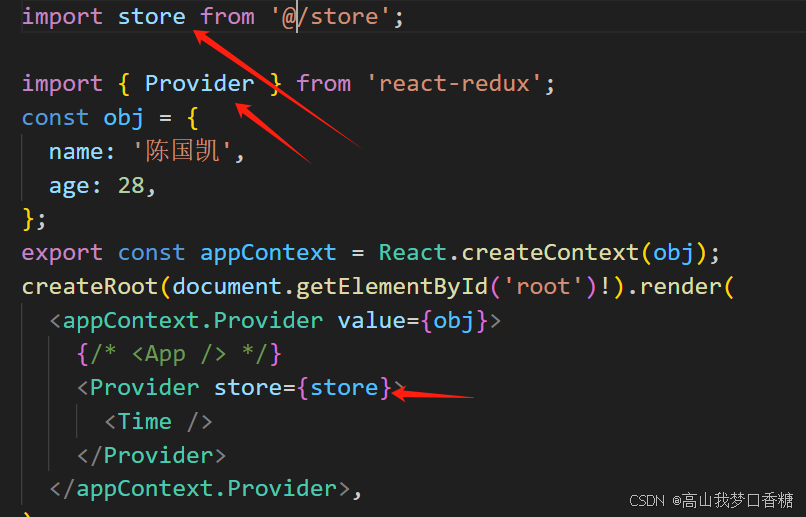Click the Time component tag
The width and height of the screenshot is (806, 517).
coord(158,422)
